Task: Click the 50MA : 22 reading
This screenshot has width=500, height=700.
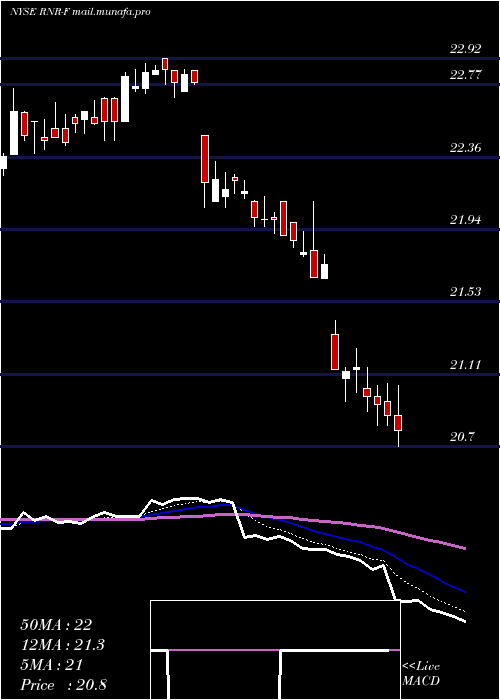Action: click(x=56, y=625)
